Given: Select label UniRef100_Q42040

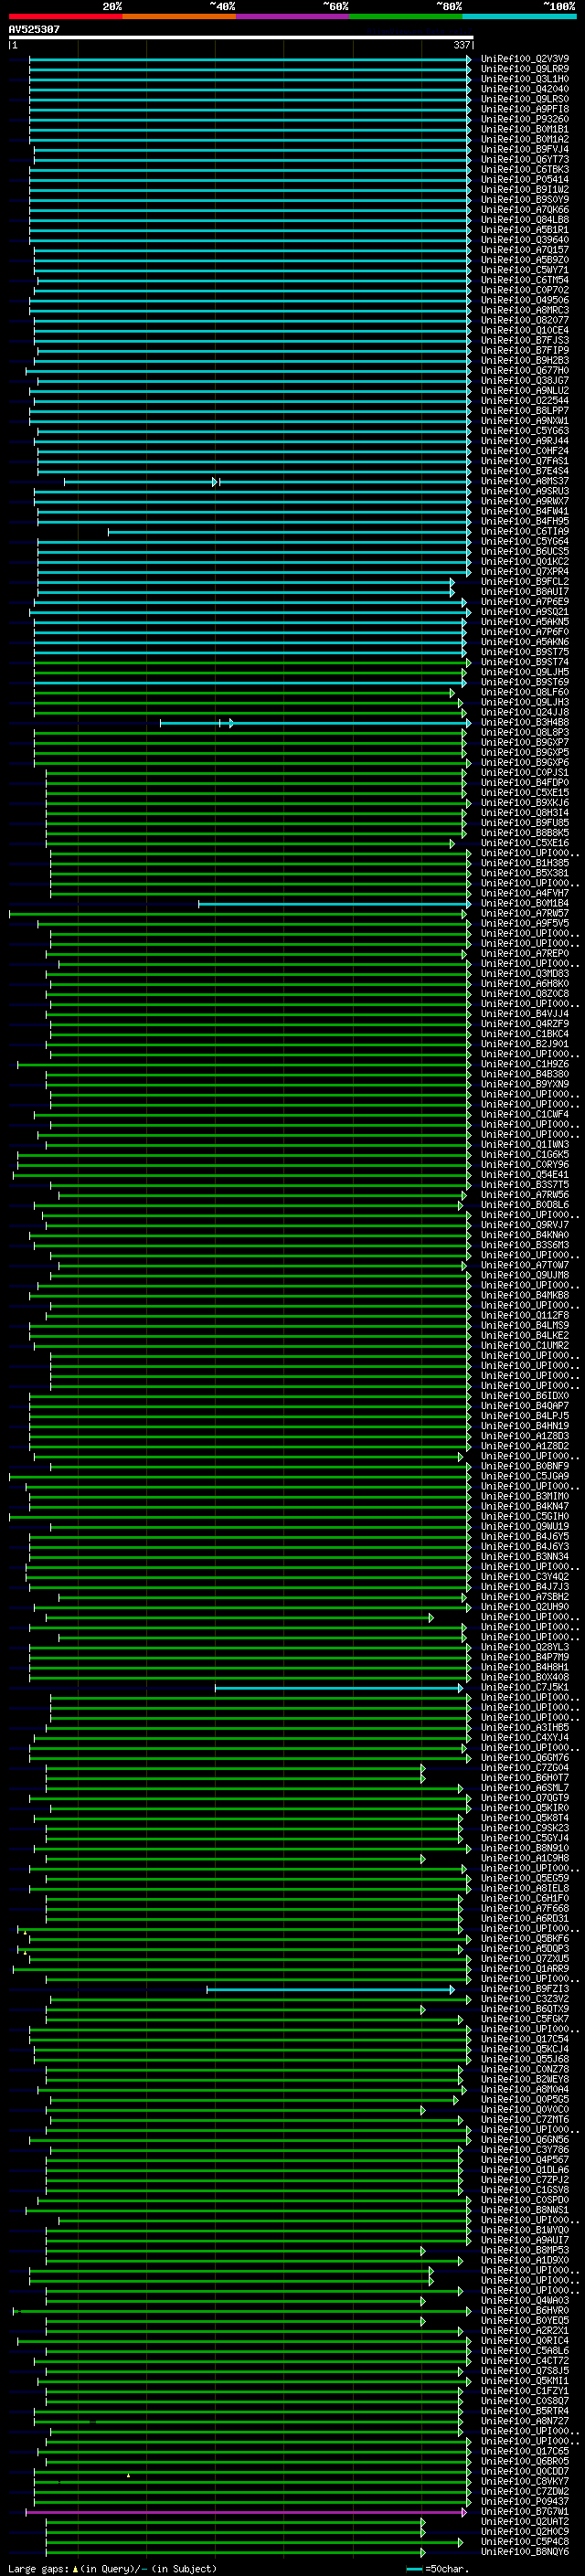Looking at the screenshot, I should coord(525,89).
